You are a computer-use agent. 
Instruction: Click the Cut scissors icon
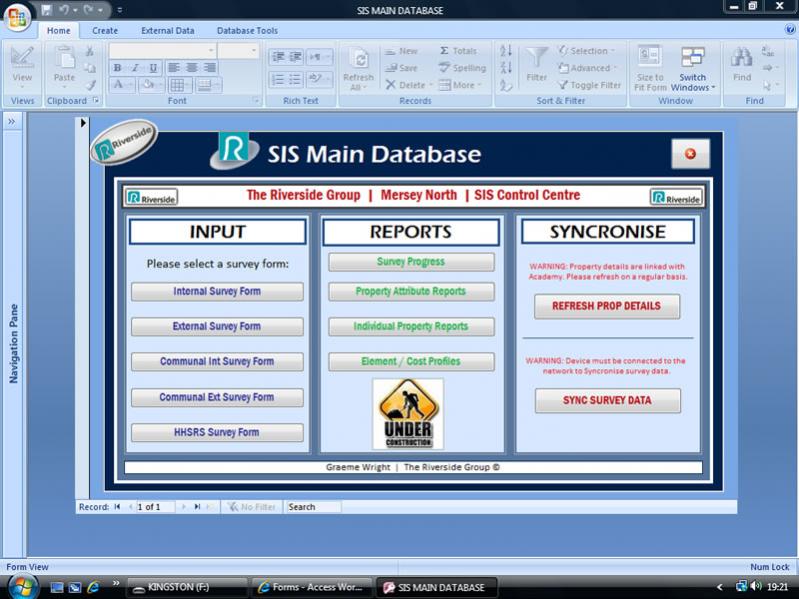point(90,51)
